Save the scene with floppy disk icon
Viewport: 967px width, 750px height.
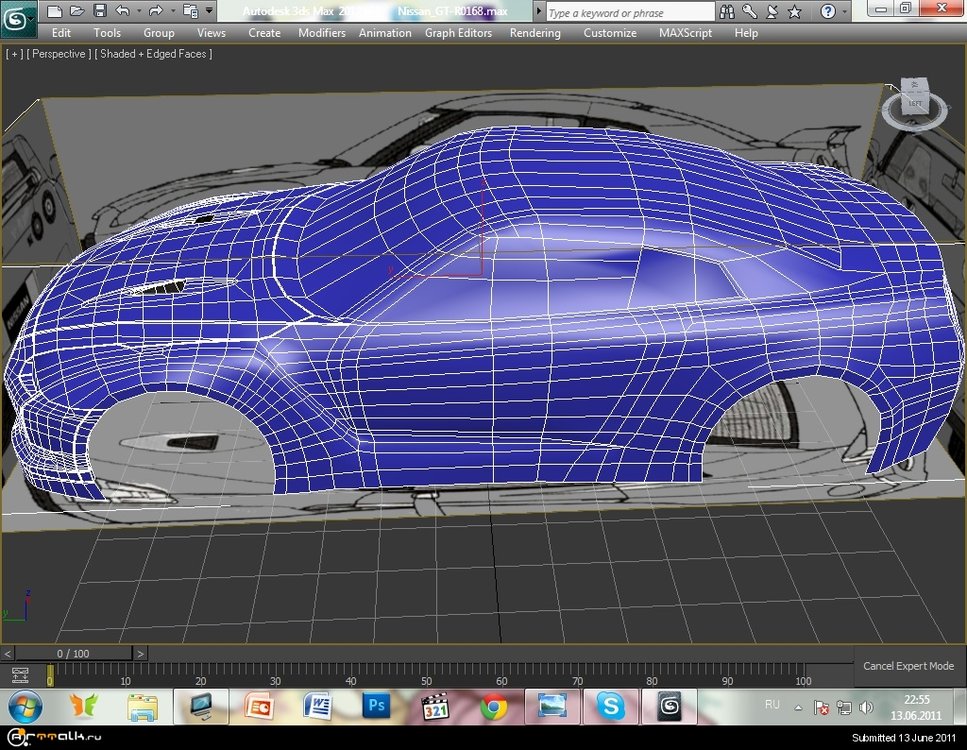[x=99, y=11]
